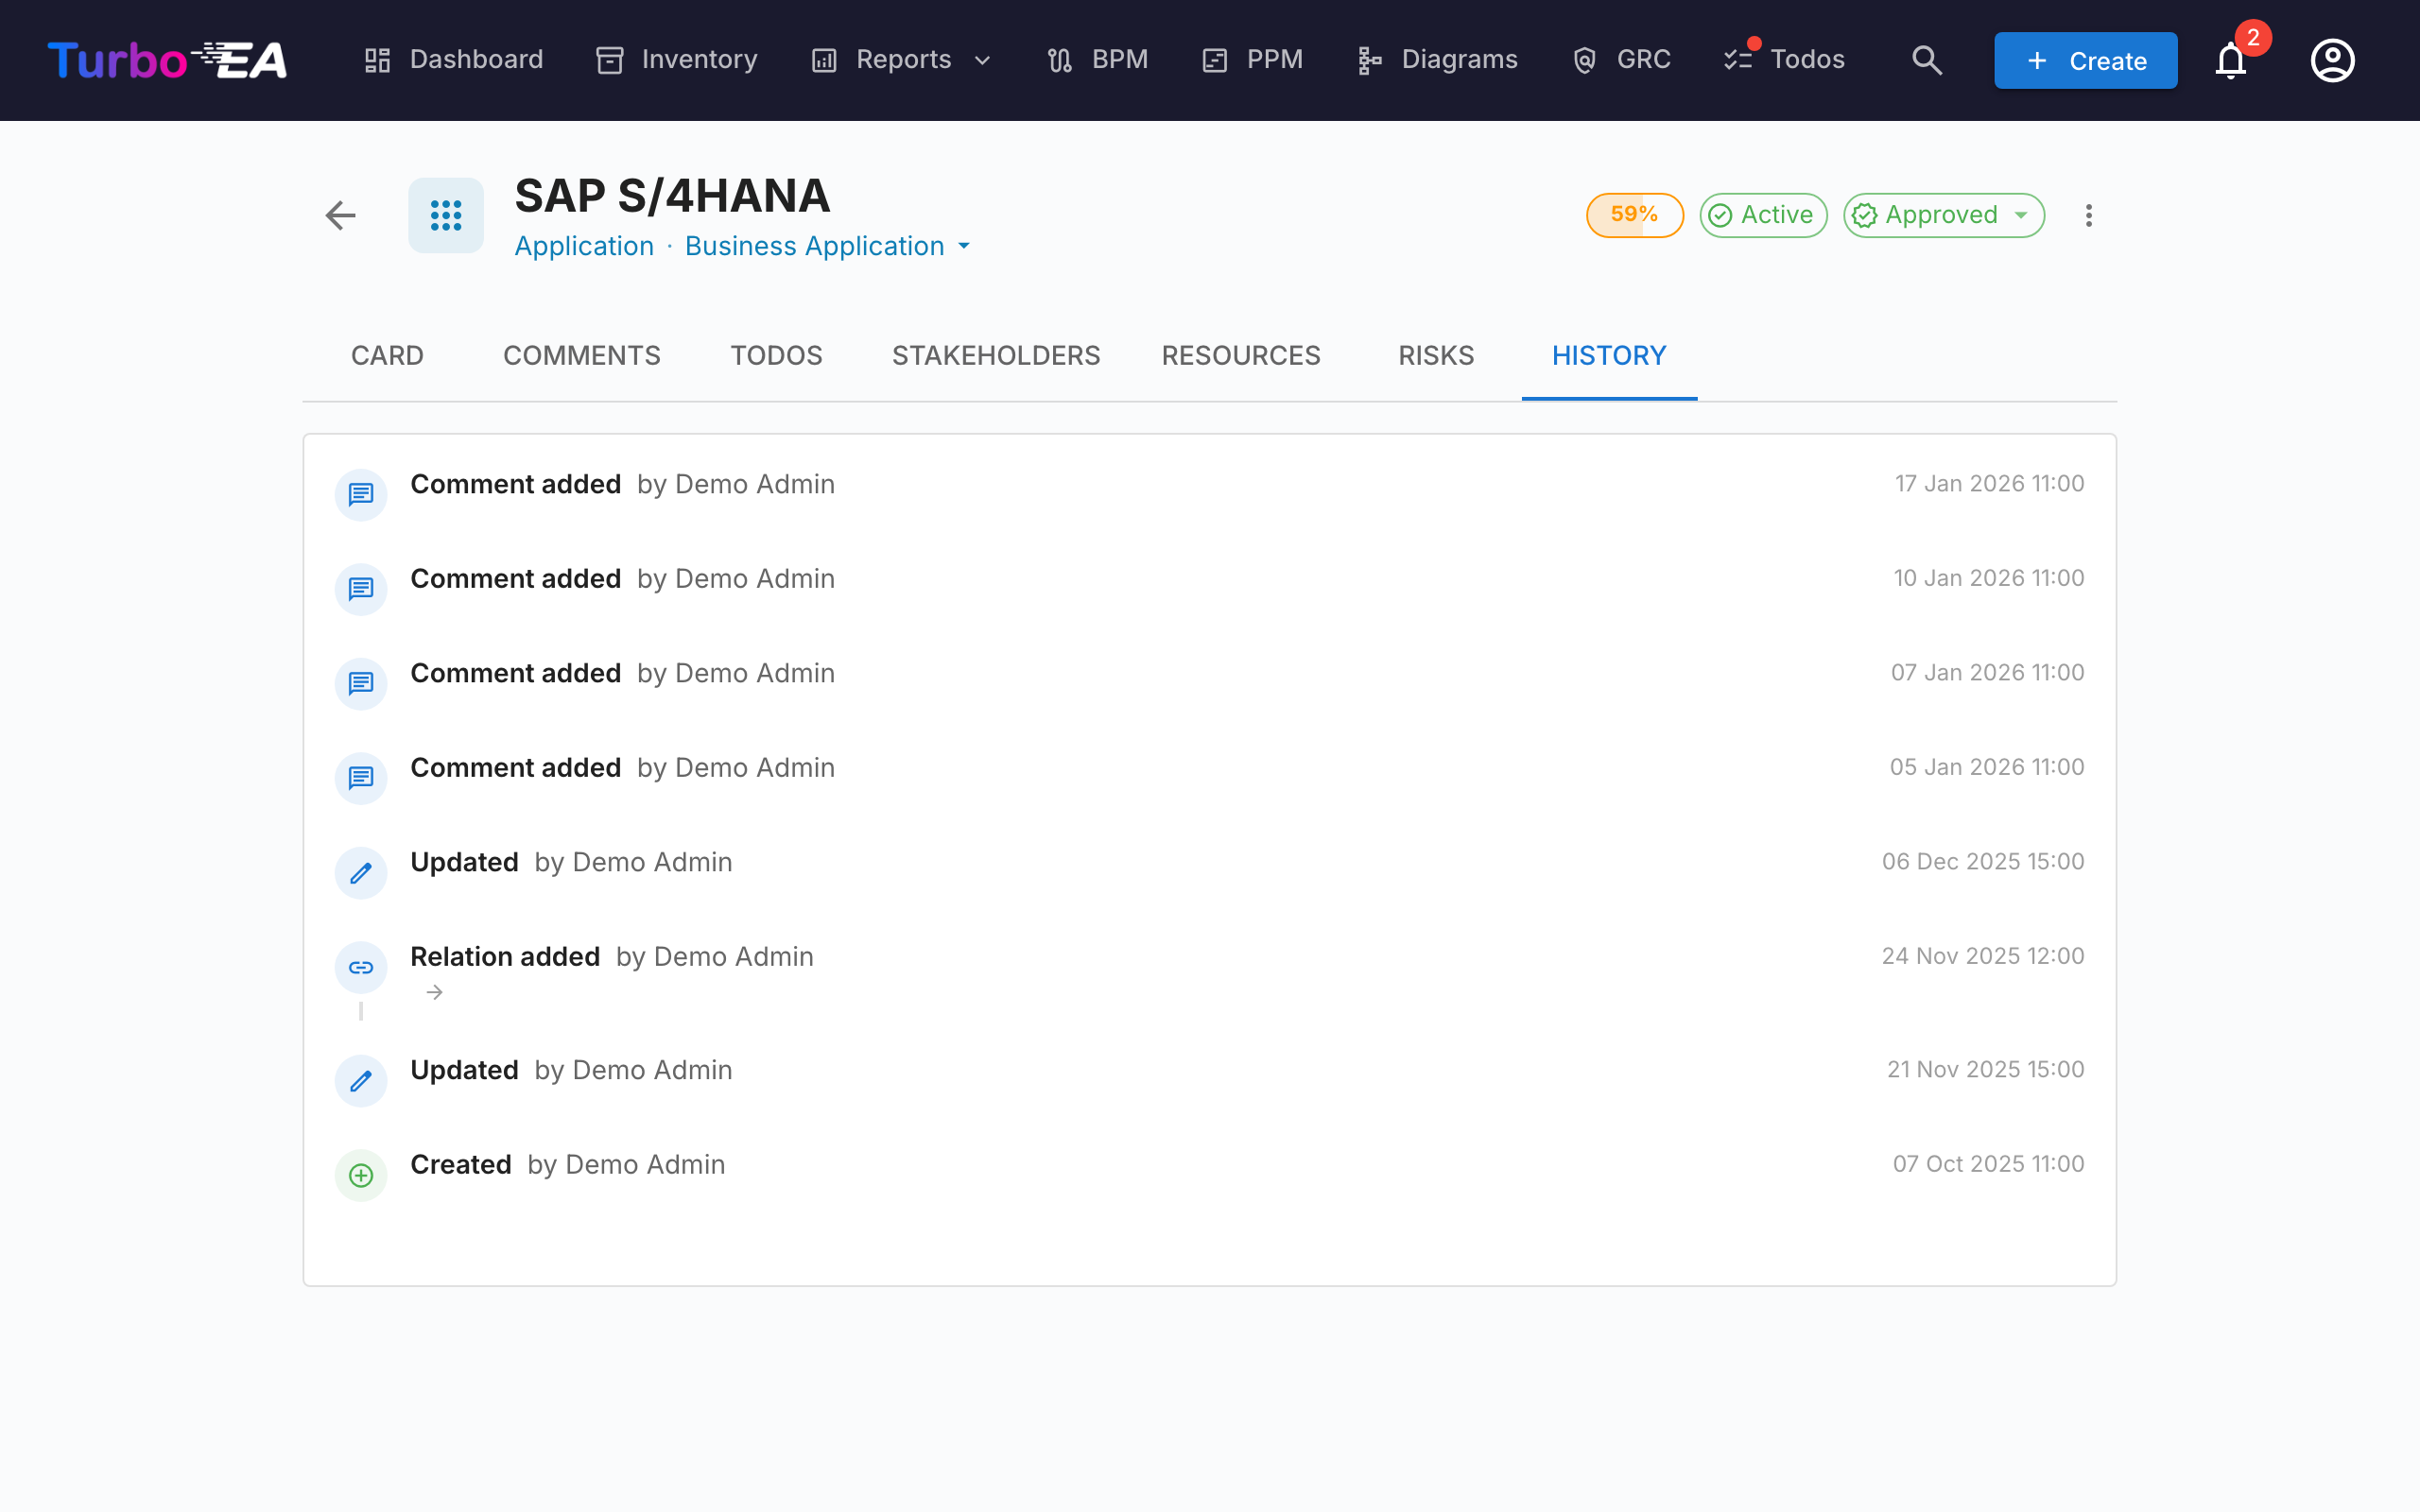Open the three-dot more options menu
2420x1512 pixels.
click(x=2088, y=215)
